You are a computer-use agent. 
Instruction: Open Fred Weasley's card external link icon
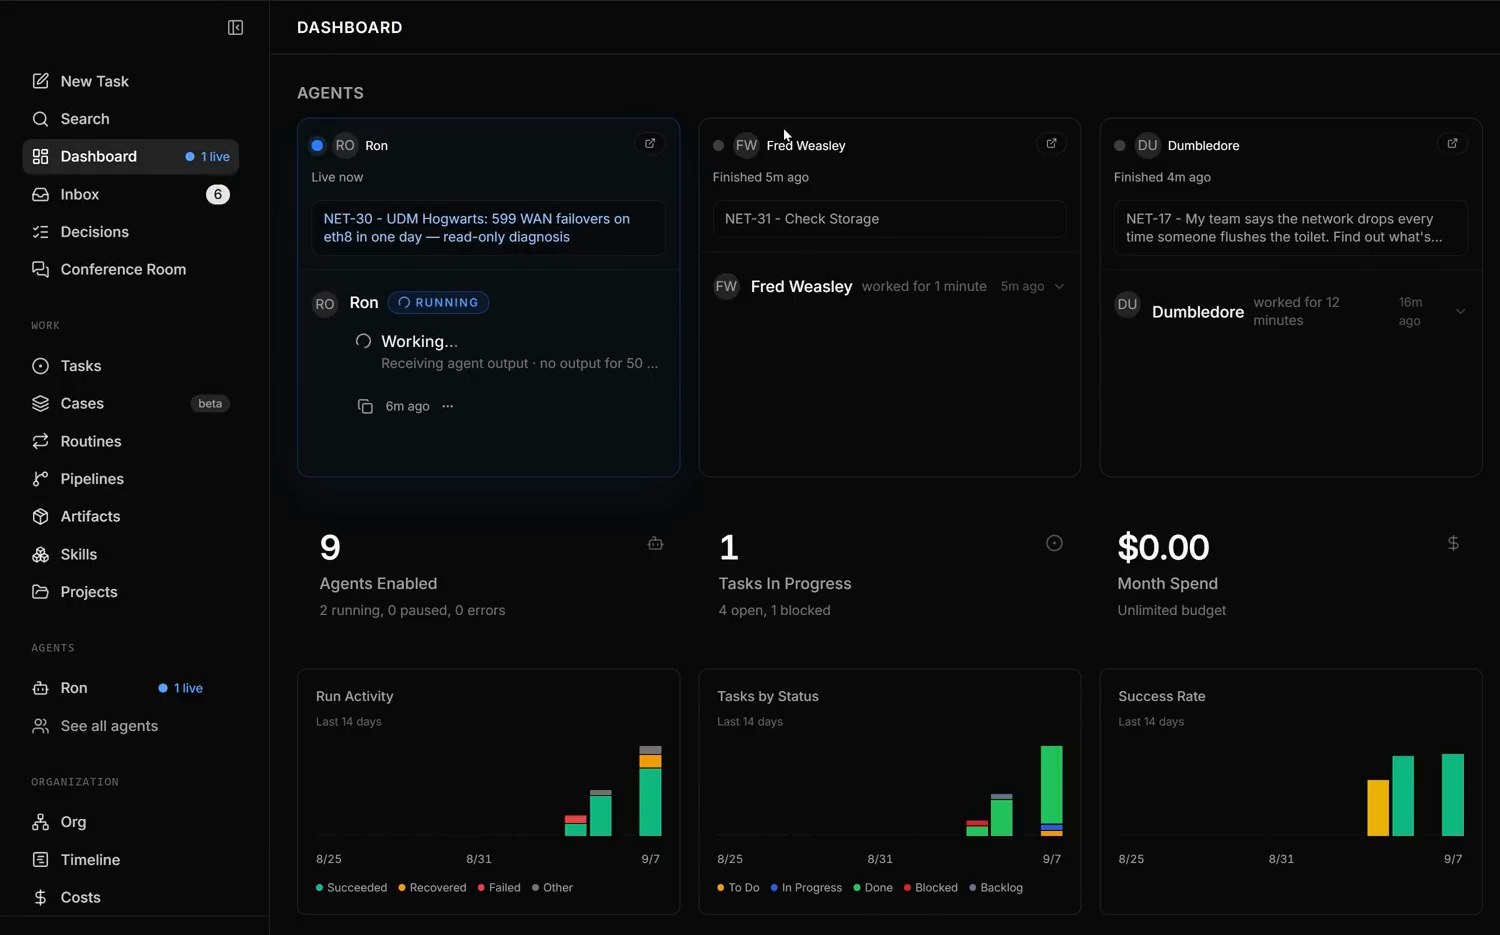(1051, 144)
